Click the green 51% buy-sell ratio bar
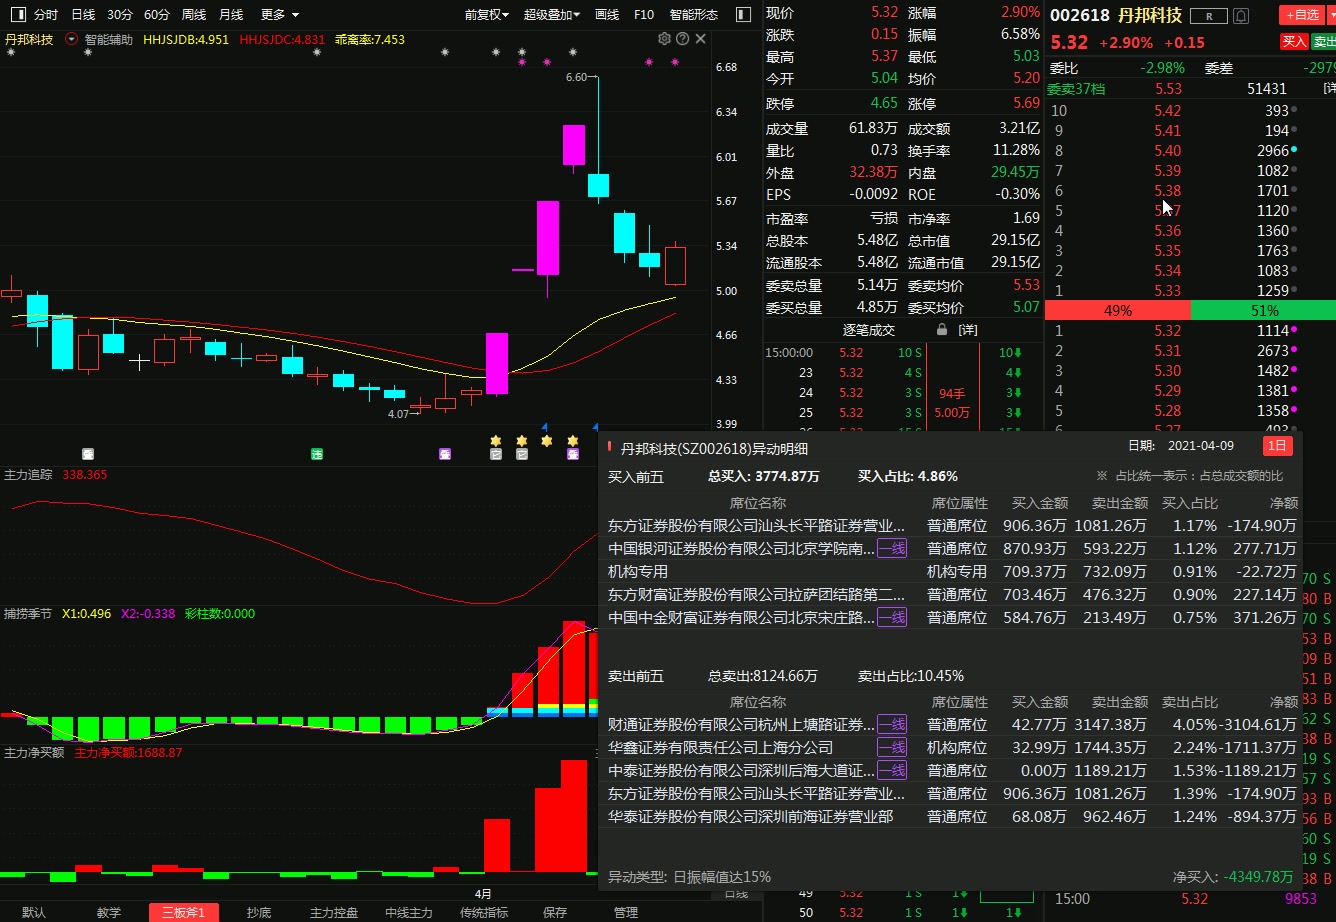Image resolution: width=1336 pixels, height=922 pixels. click(1263, 310)
